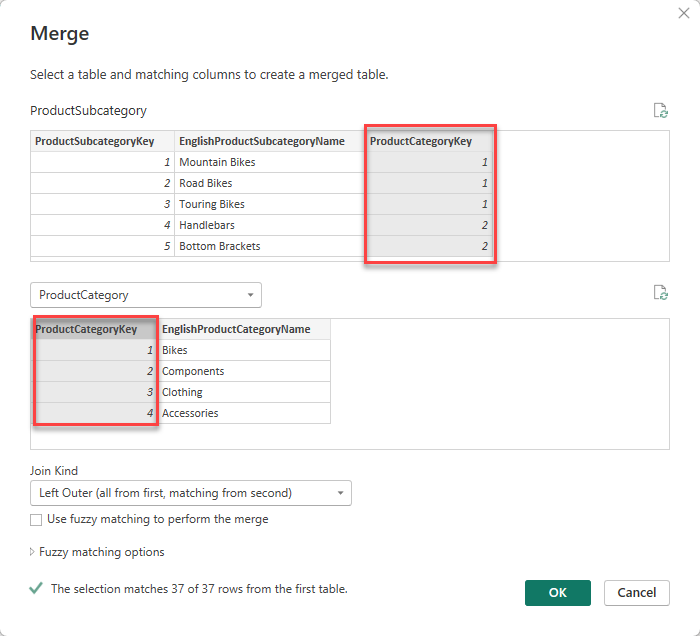Select ProductSubcategoryKey column header
700x636 pixels.
click(101, 141)
